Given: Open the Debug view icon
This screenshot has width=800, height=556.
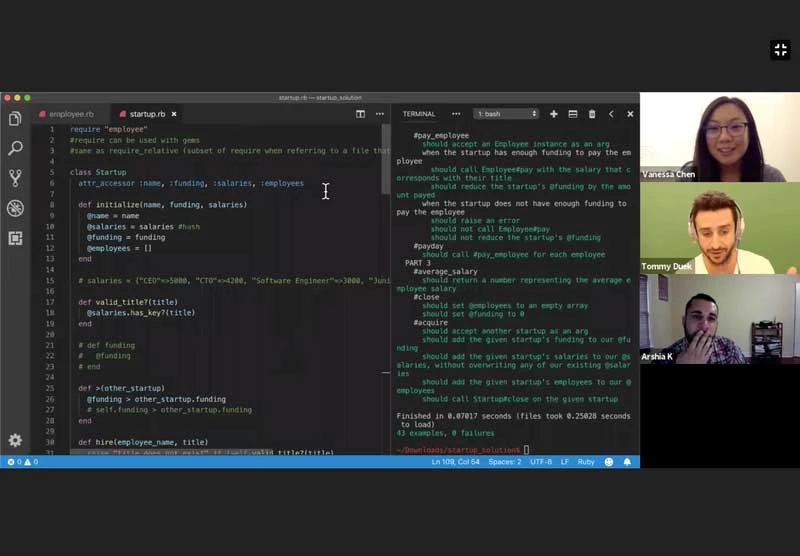Looking at the screenshot, I should (15, 208).
